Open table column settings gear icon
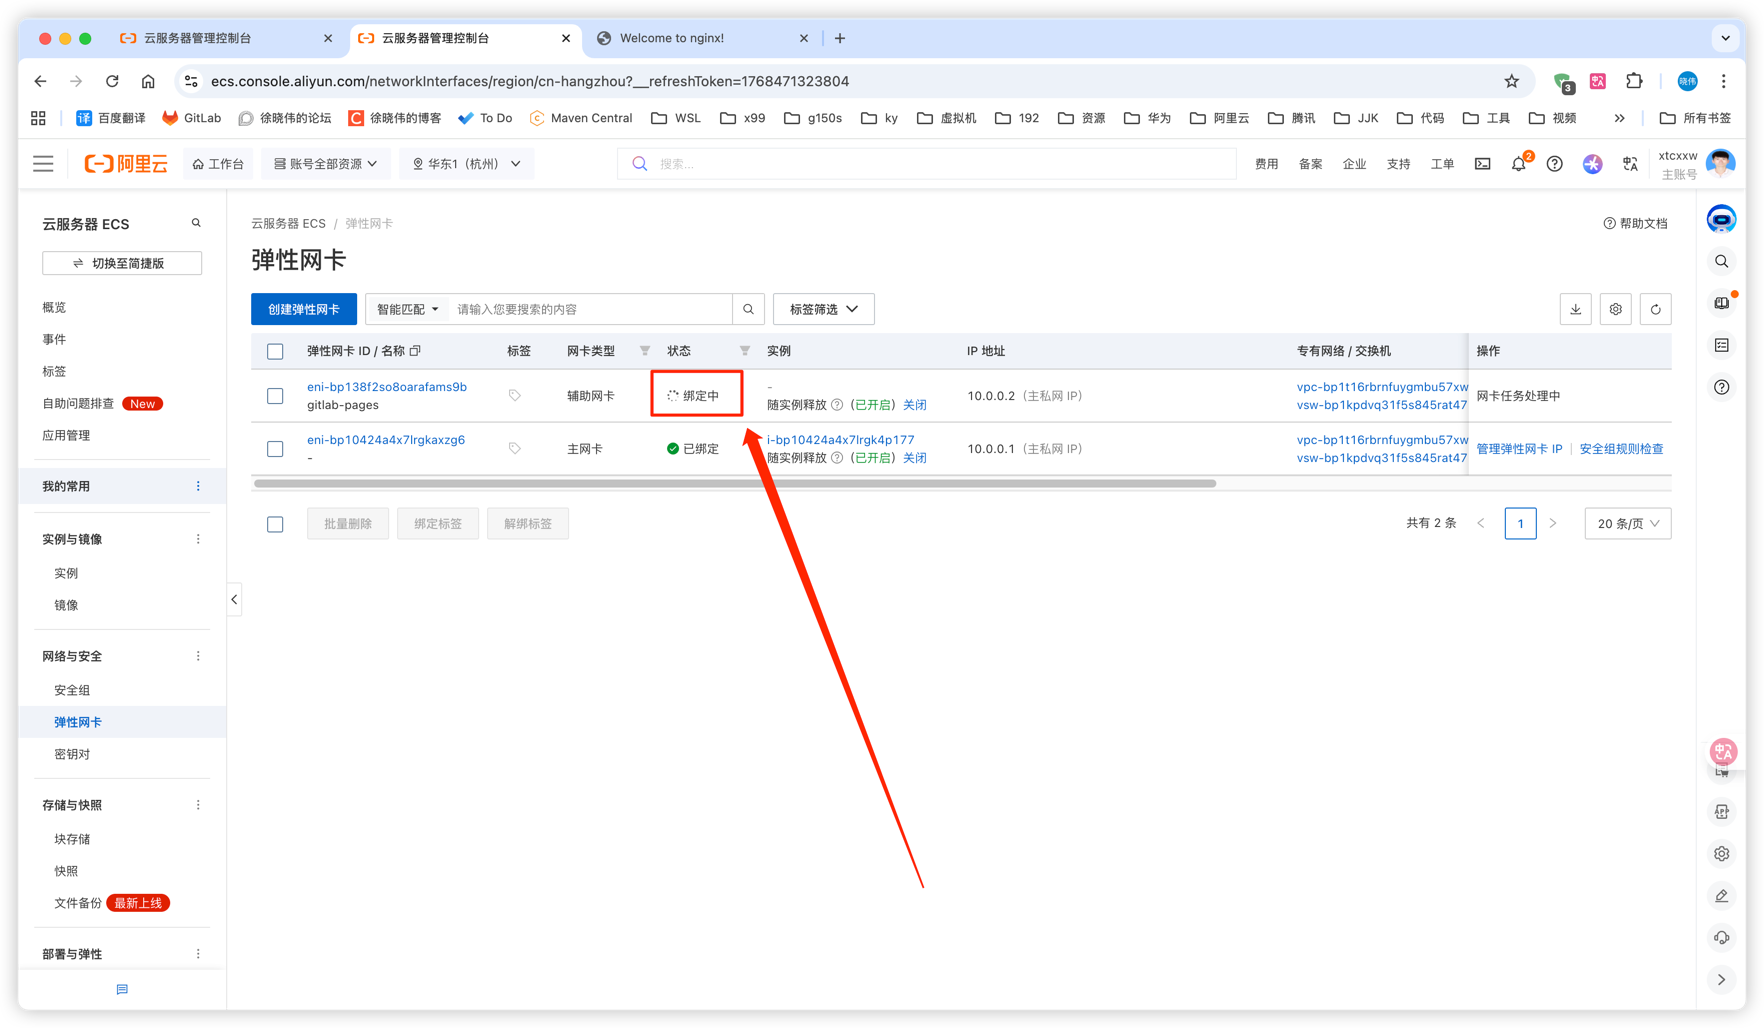This screenshot has width=1764, height=1028. tap(1615, 309)
